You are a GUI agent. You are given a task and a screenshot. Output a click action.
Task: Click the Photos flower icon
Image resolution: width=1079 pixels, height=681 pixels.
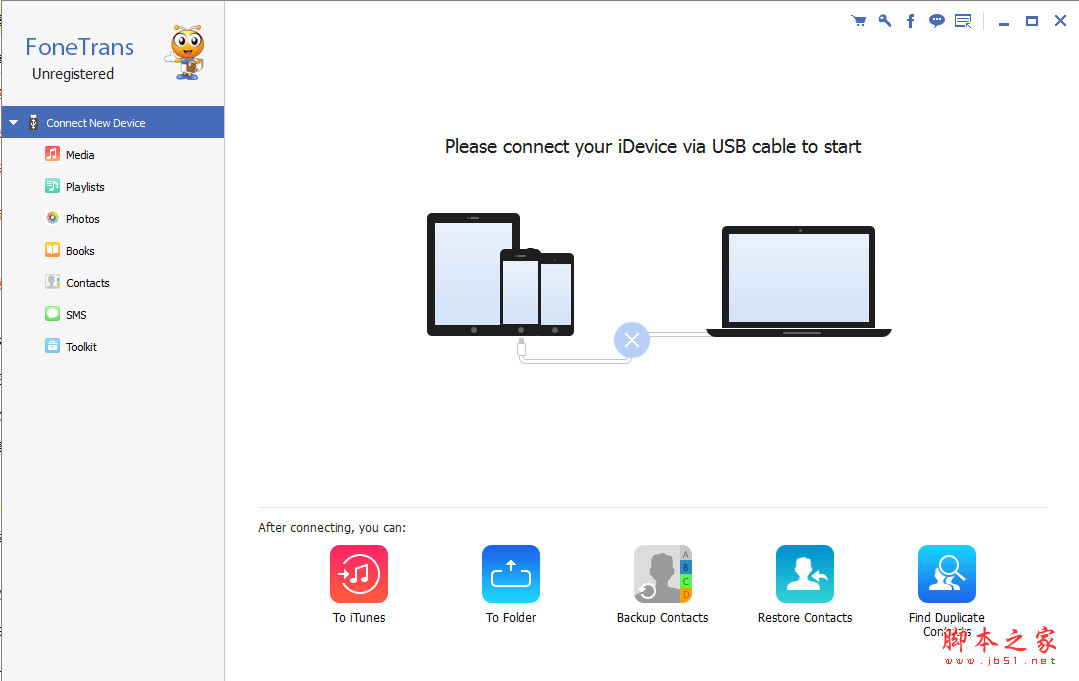coord(52,218)
